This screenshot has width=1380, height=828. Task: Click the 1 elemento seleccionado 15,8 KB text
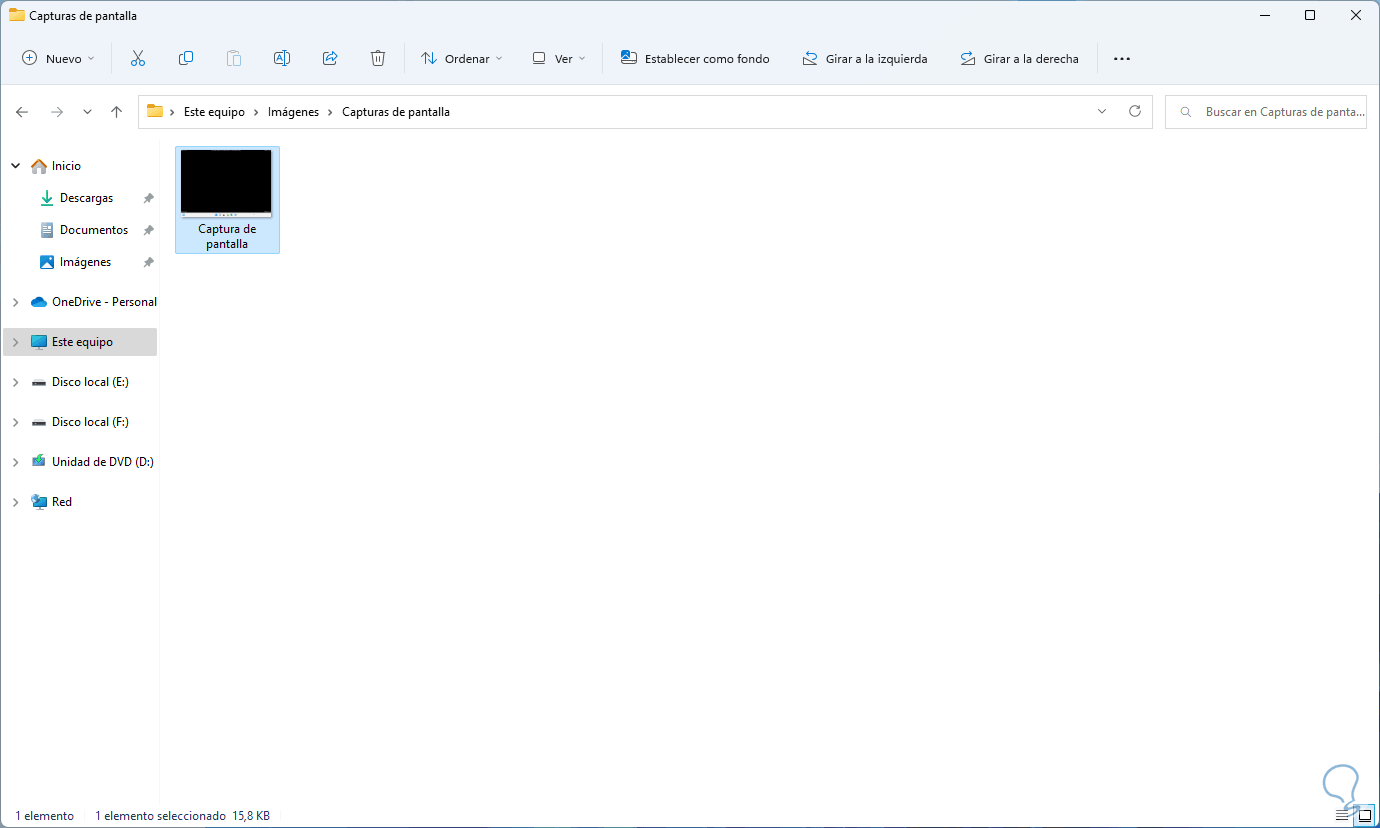click(182, 816)
